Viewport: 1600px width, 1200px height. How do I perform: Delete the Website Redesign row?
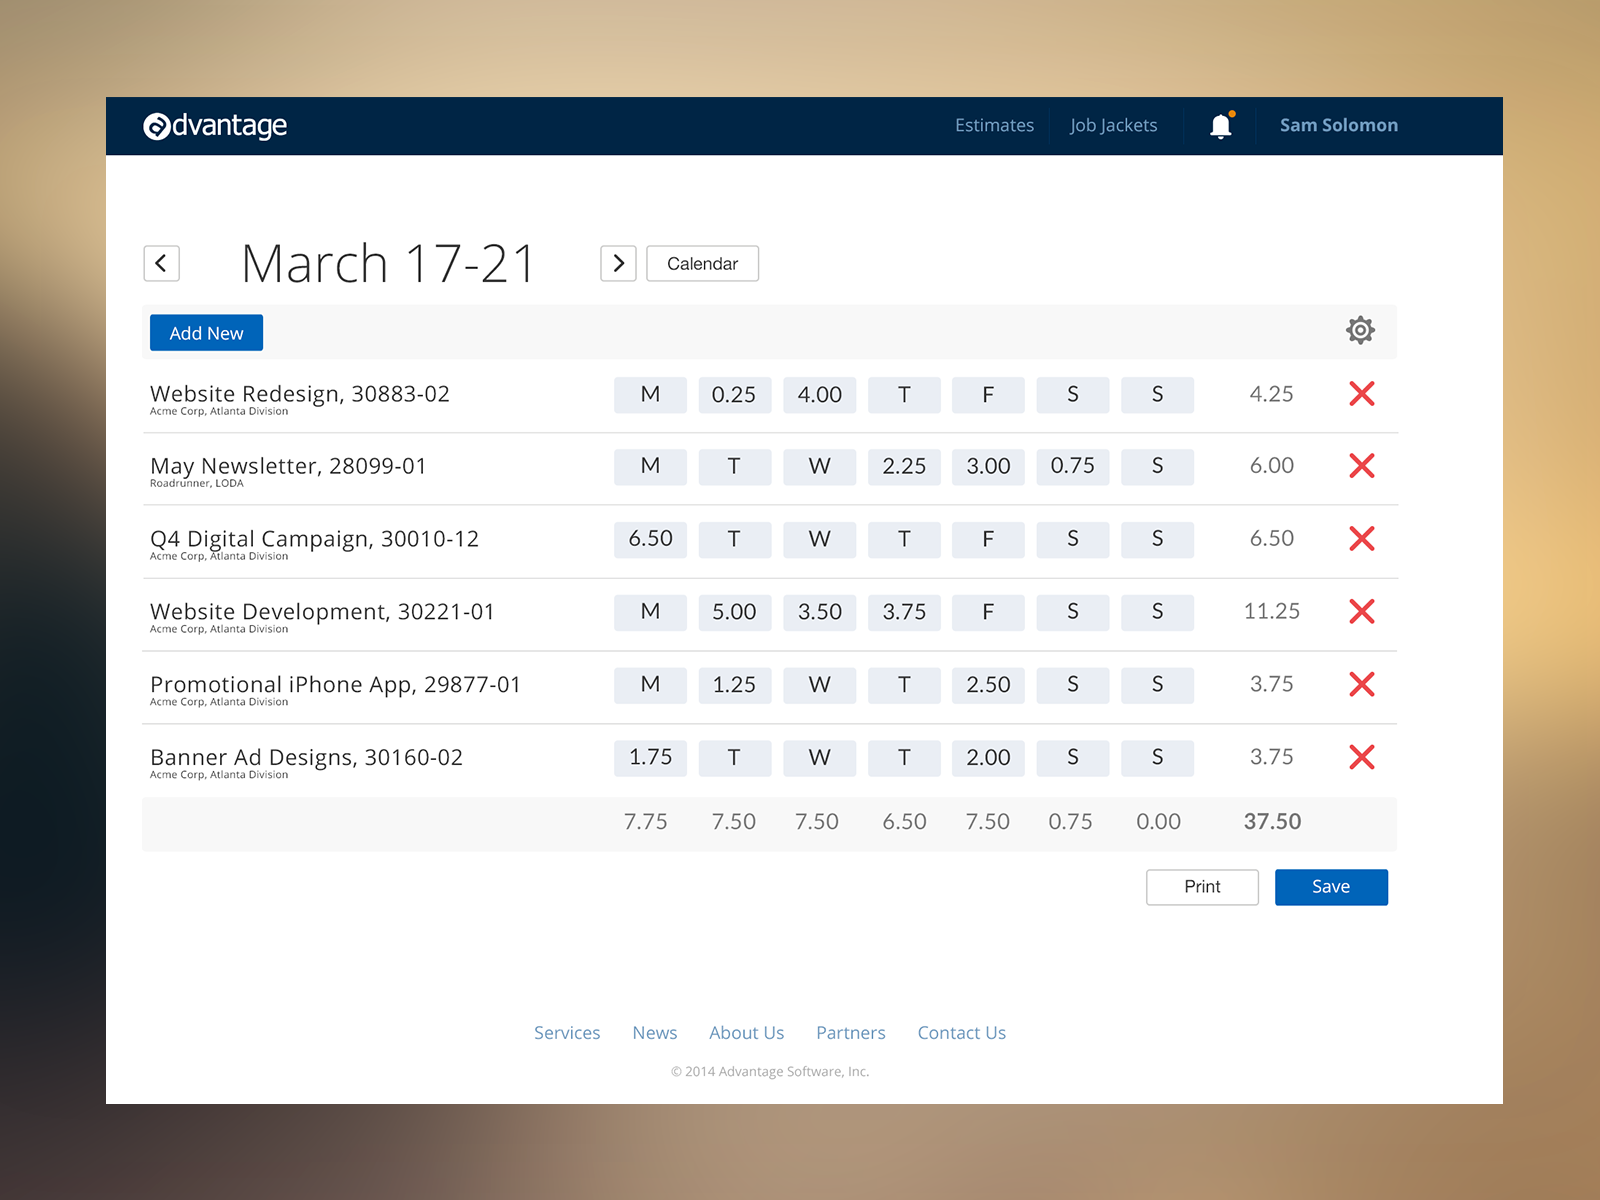1362,394
